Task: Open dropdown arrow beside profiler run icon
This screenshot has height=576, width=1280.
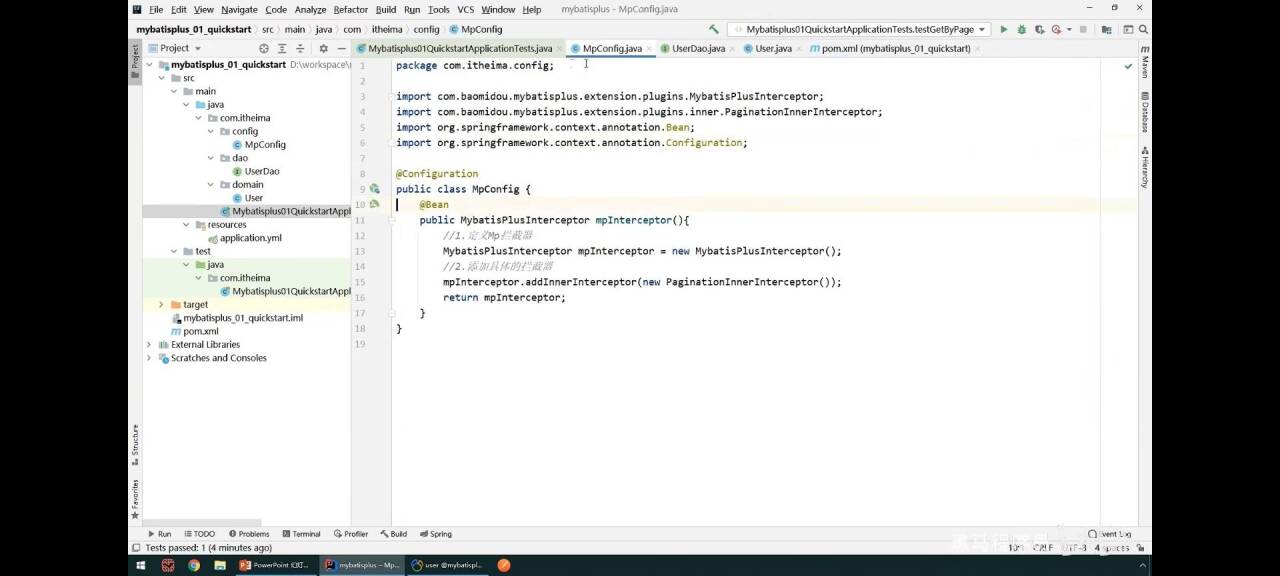Action: coord(1068,30)
